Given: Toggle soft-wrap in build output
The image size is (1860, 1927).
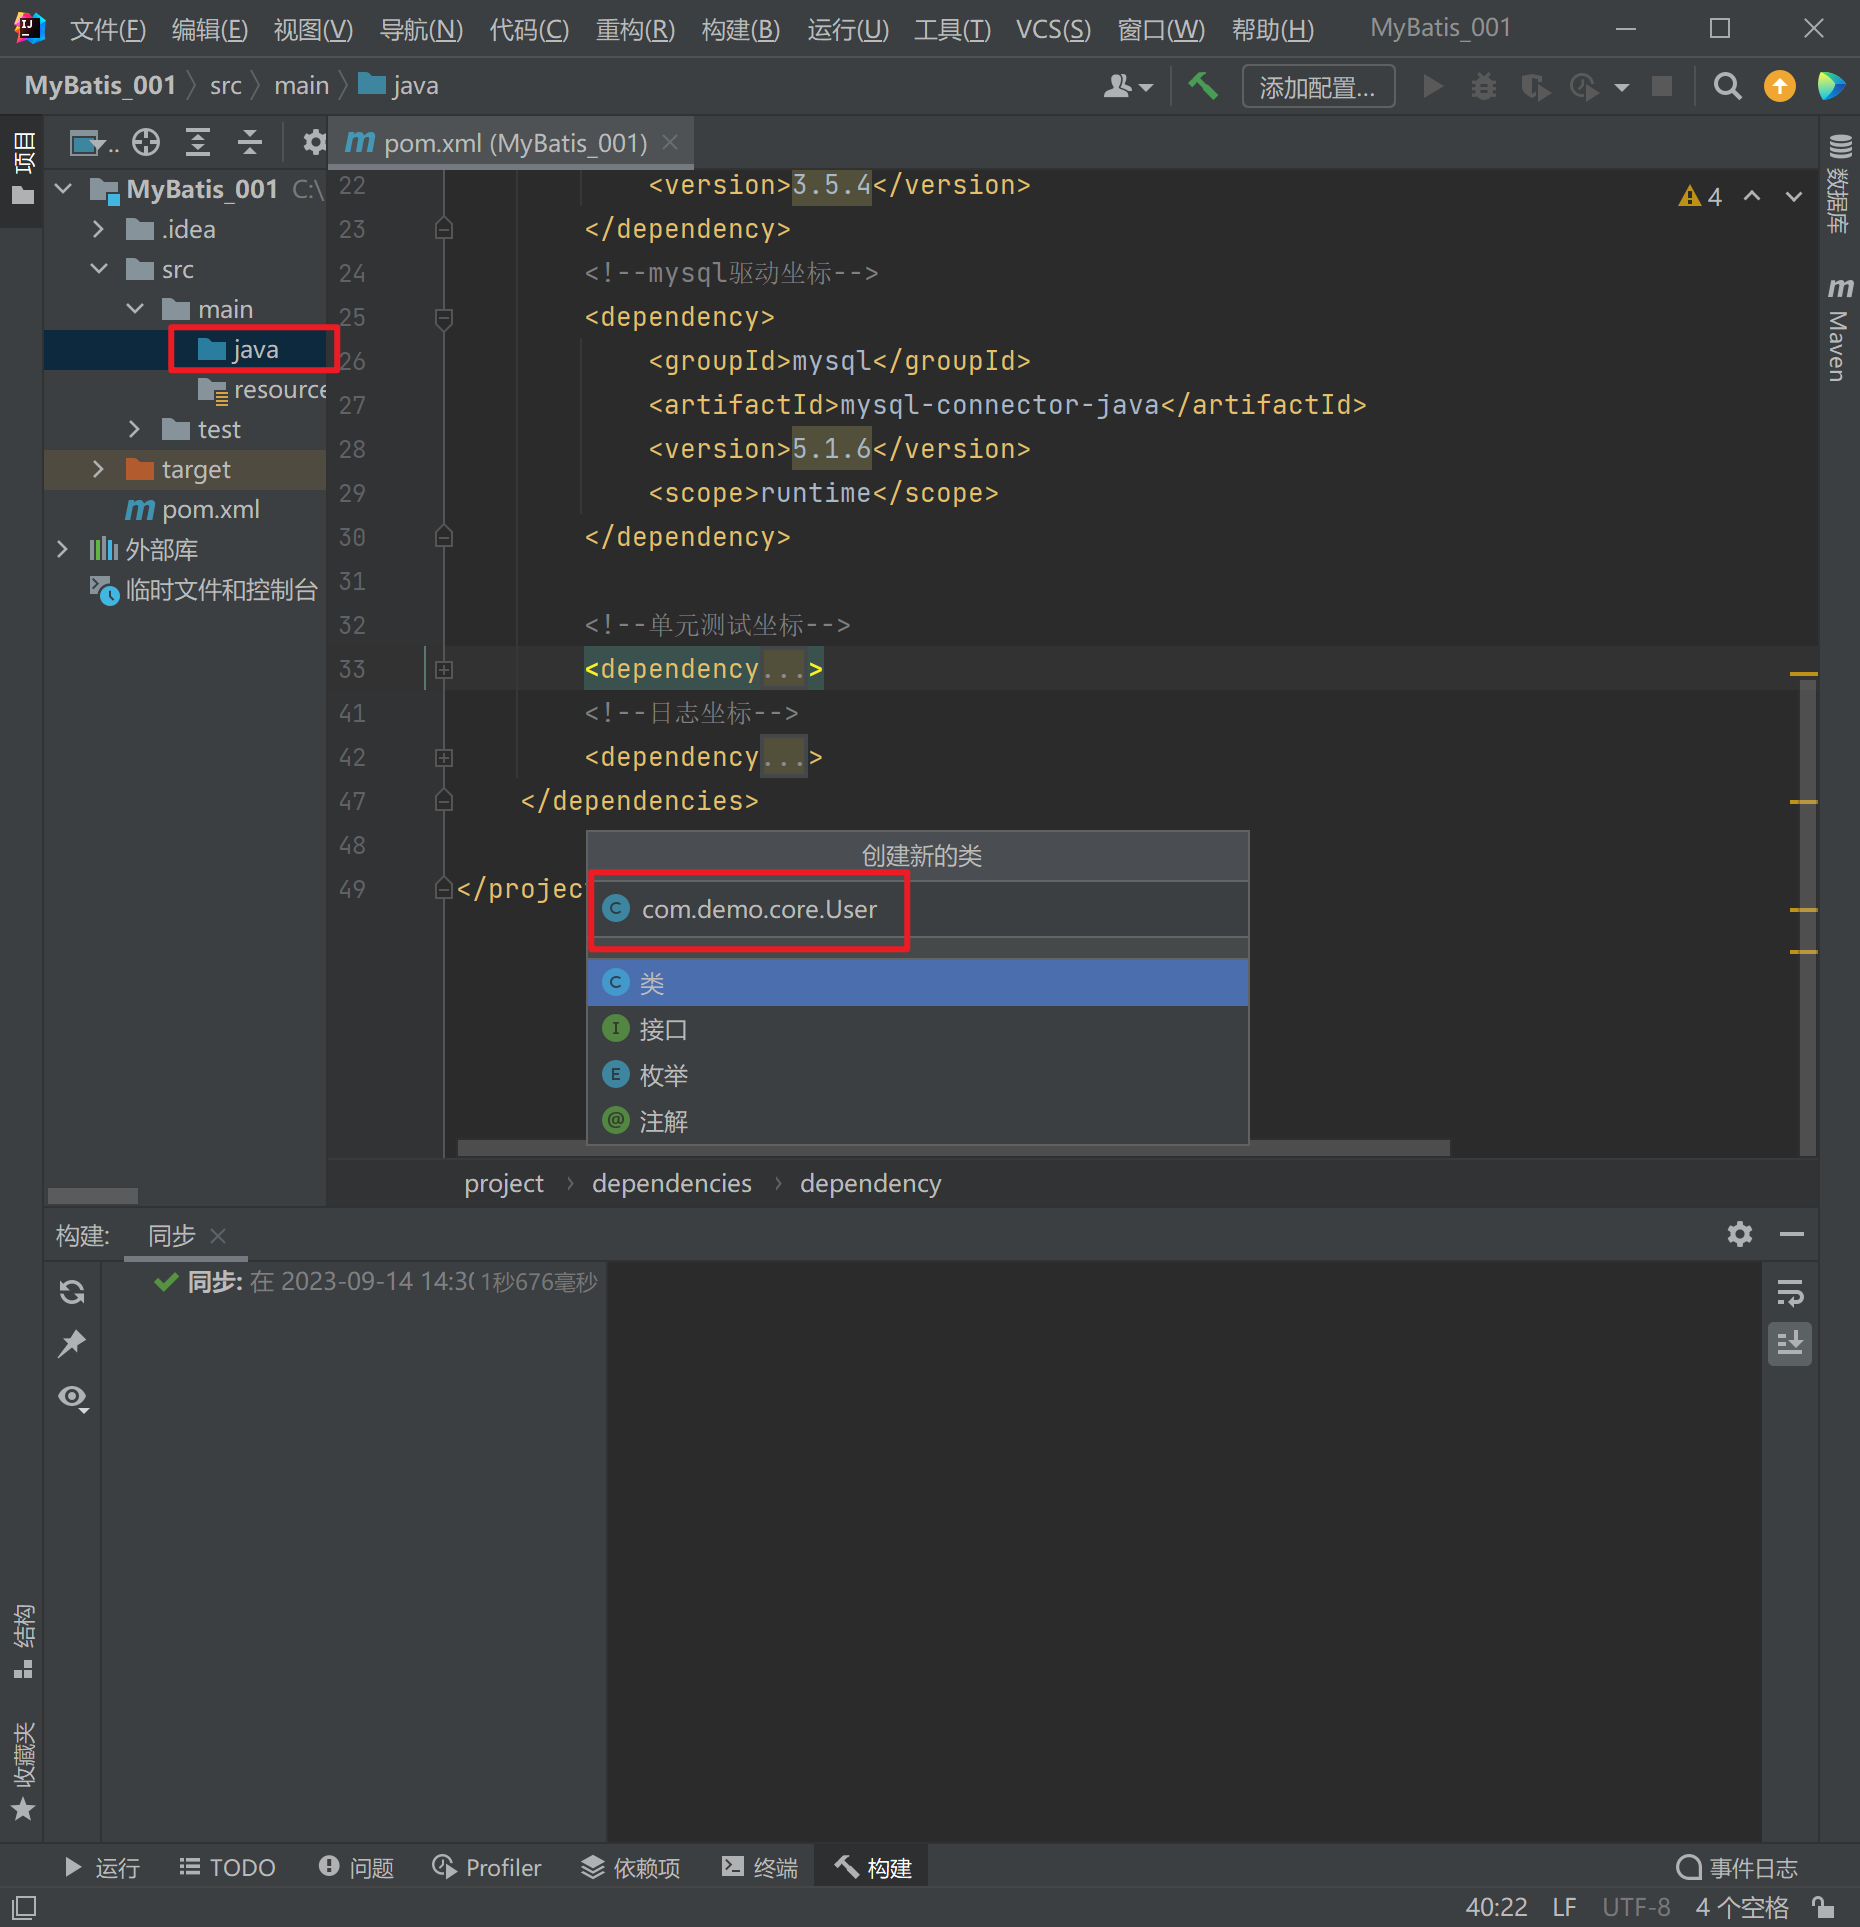Looking at the screenshot, I should (1789, 1292).
